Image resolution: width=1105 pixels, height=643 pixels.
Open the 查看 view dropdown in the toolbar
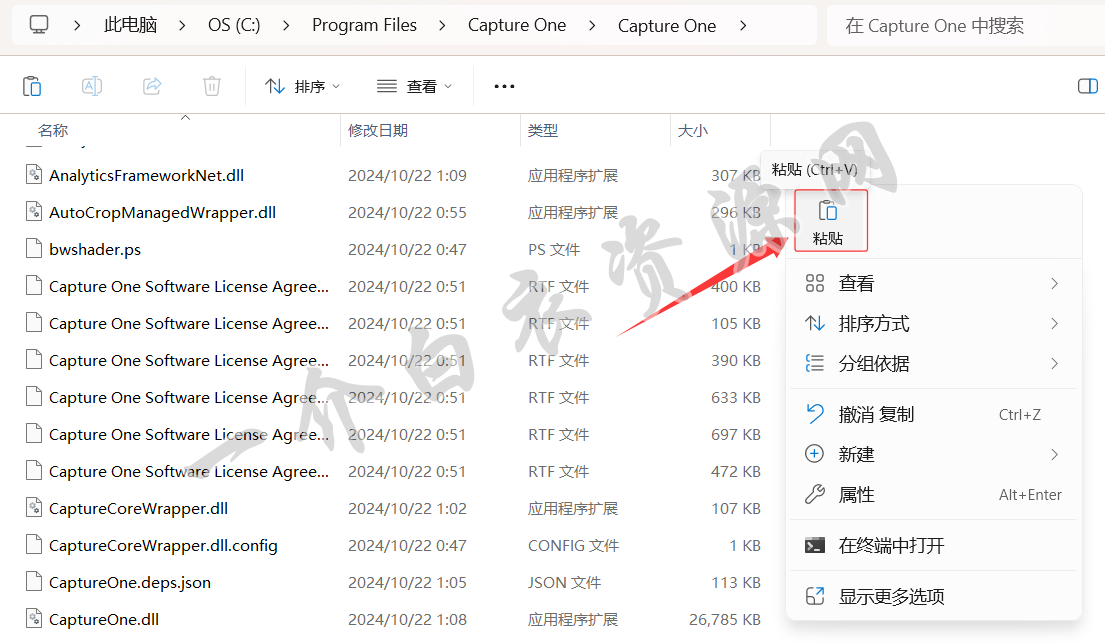click(414, 86)
